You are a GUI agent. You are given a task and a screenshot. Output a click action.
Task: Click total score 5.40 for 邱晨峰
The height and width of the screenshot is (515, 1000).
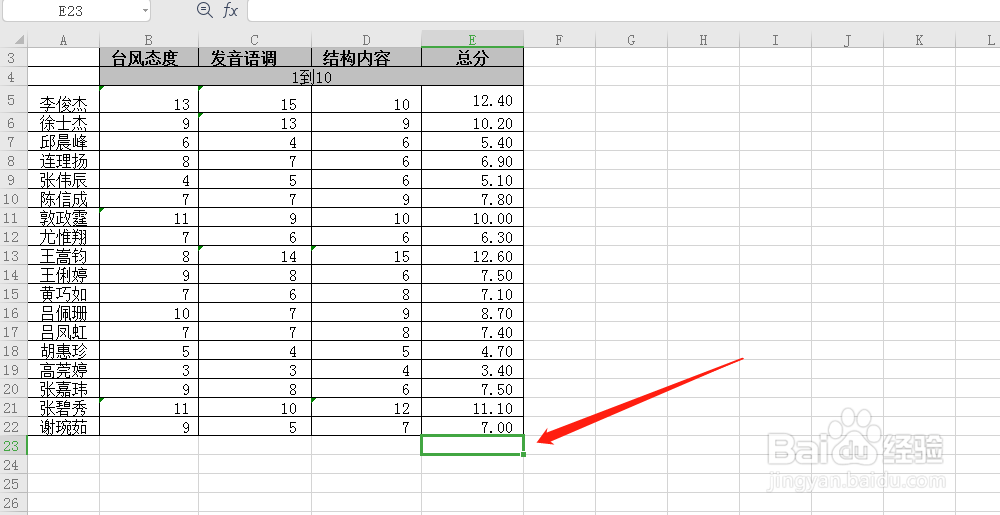[473, 141]
